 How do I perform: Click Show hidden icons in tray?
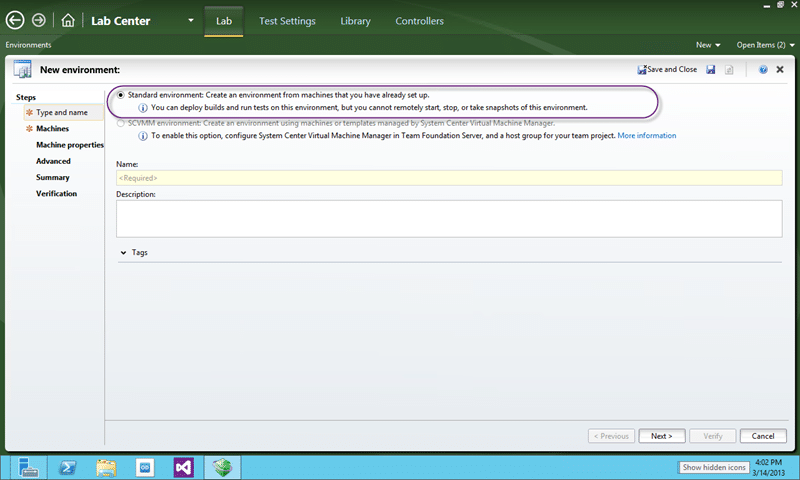click(714, 467)
